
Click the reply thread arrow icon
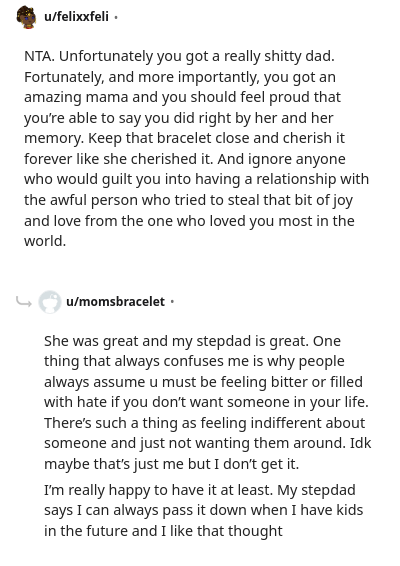[x=24, y=301]
